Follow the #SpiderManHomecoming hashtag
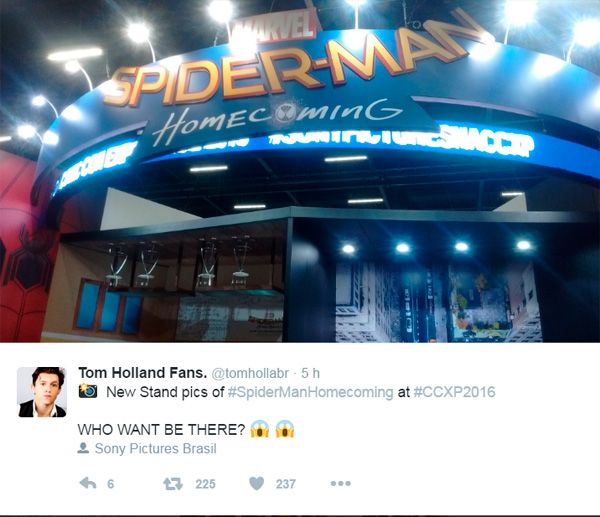This screenshot has height=517, width=600. pos(310,392)
